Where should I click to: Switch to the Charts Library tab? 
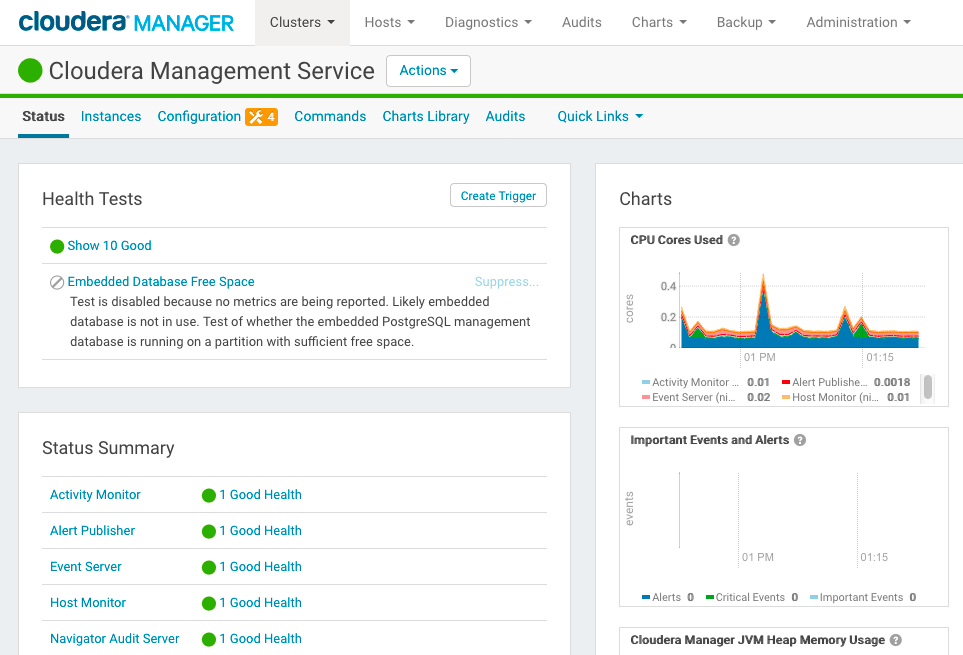(x=426, y=116)
